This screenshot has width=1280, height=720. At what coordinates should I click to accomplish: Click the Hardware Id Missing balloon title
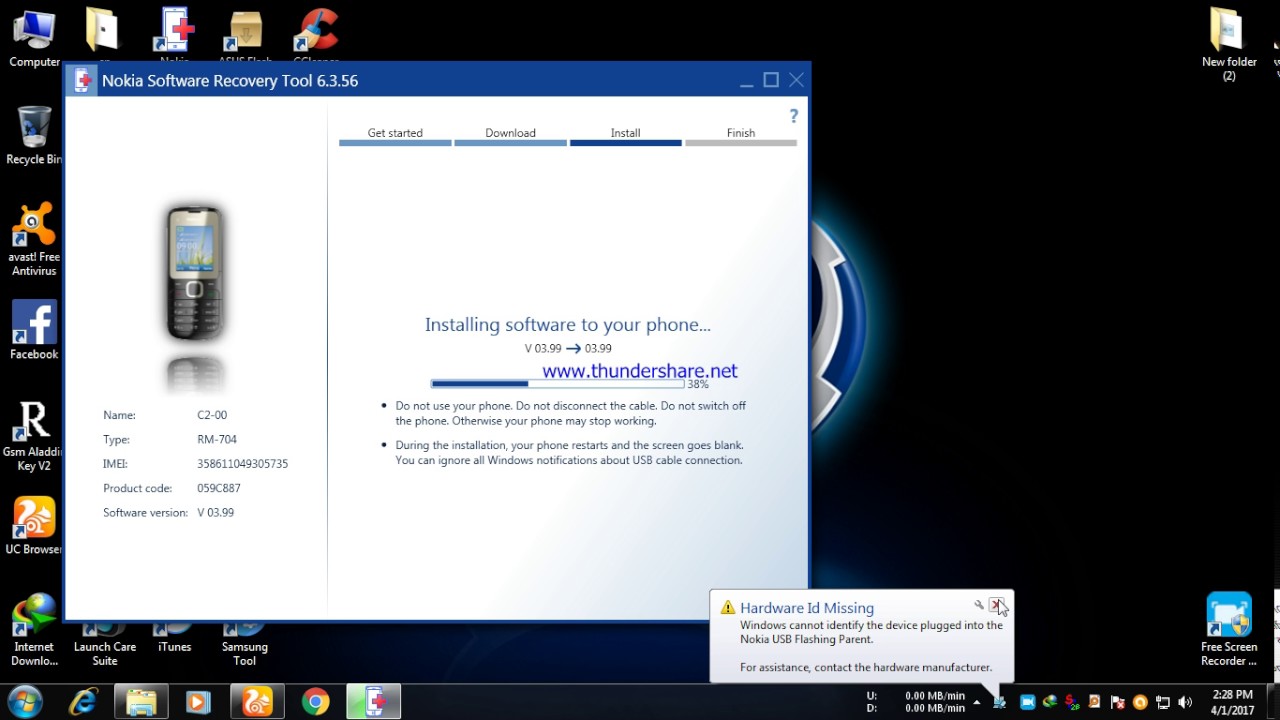(807, 608)
